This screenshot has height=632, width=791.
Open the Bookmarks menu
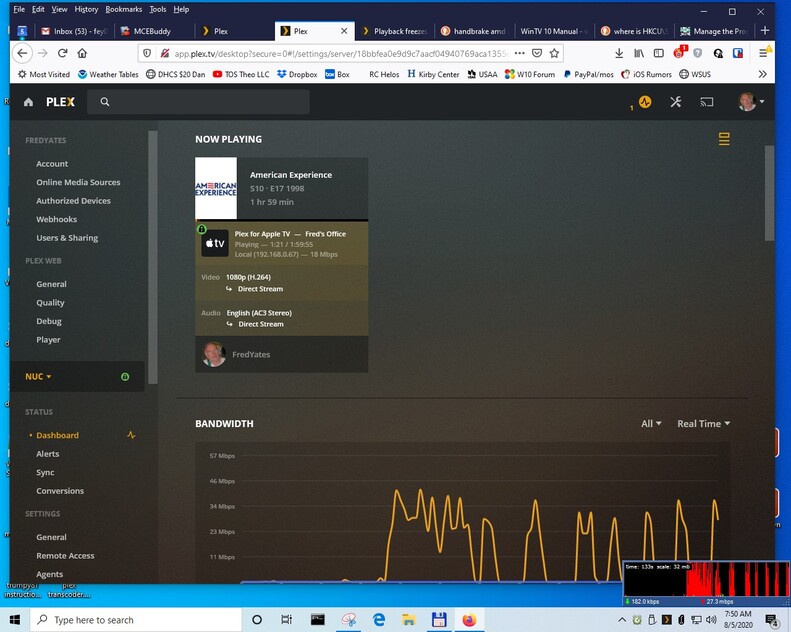tap(124, 9)
